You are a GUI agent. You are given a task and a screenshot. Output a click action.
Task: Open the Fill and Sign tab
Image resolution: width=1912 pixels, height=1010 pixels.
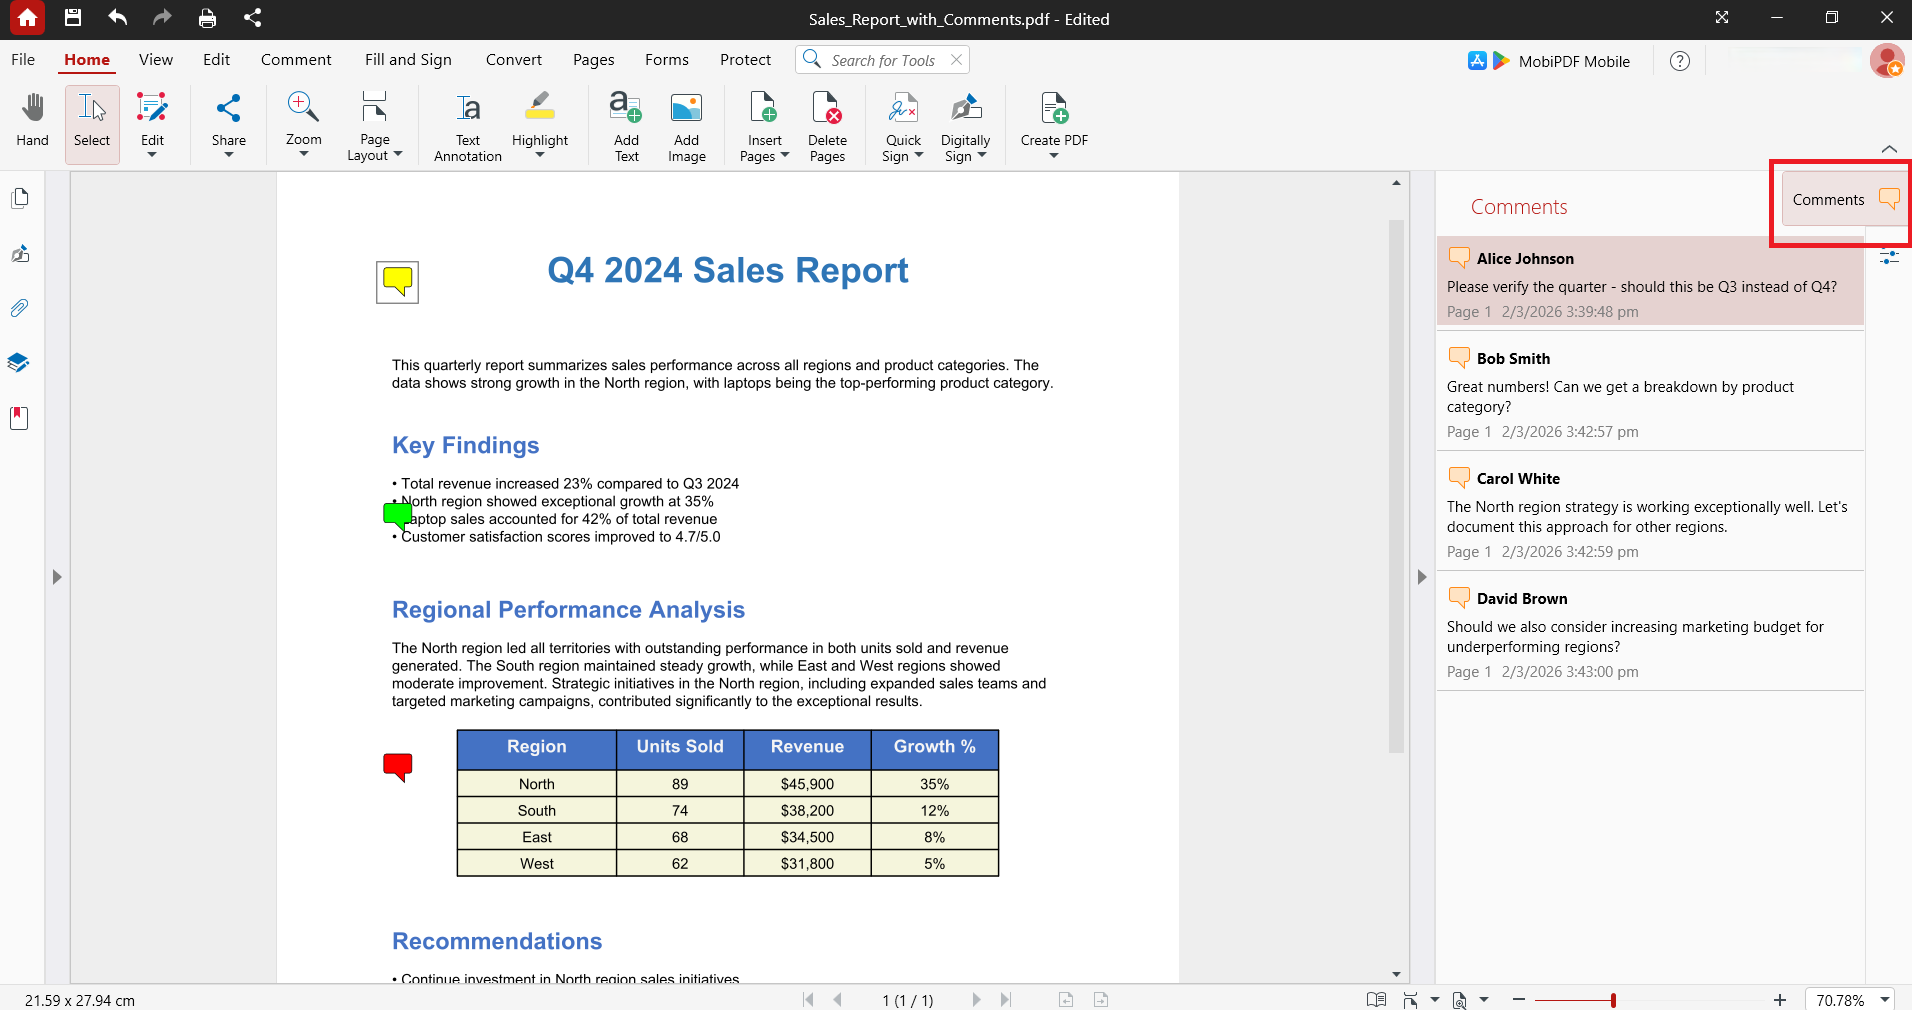(x=408, y=60)
